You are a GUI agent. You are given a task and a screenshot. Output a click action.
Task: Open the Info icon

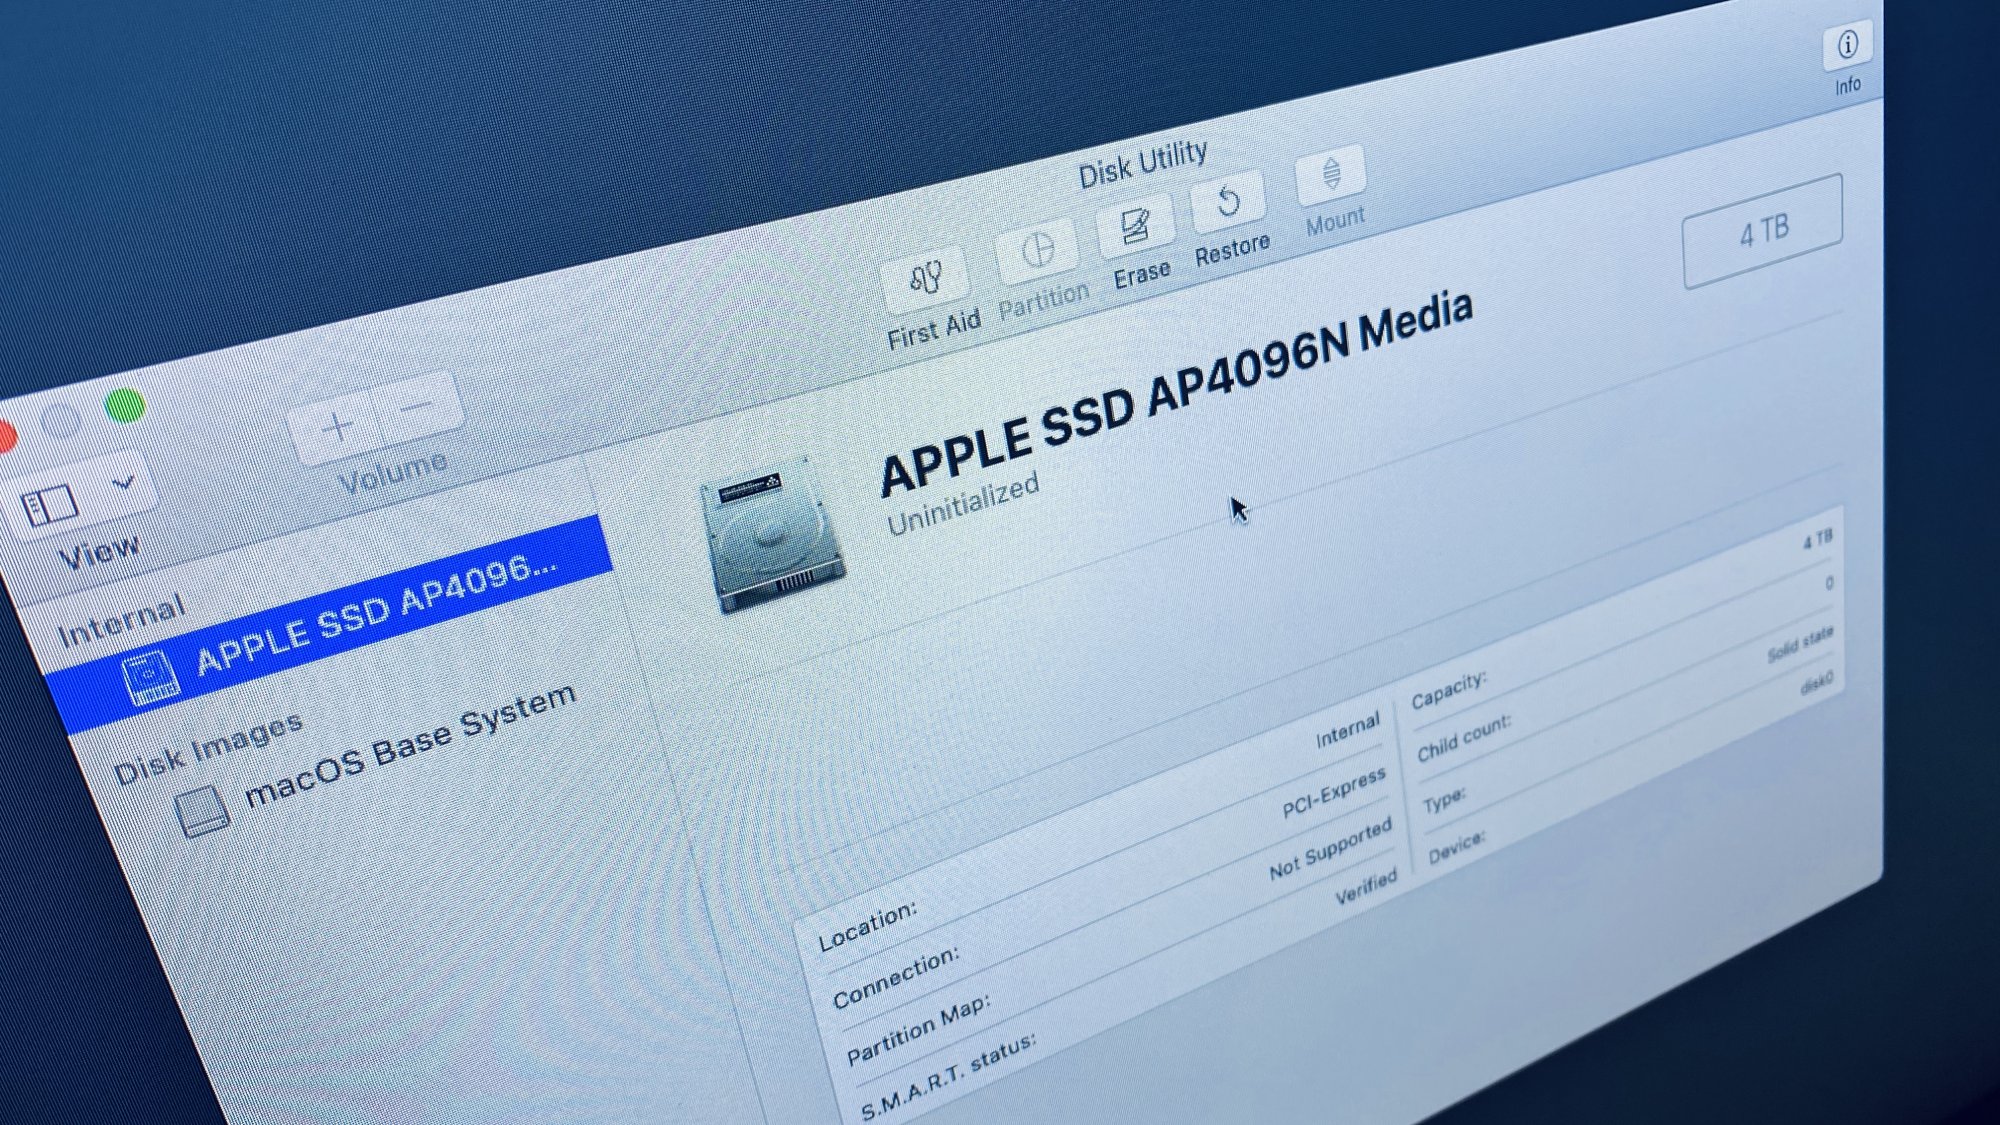click(x=1847, y=44)
